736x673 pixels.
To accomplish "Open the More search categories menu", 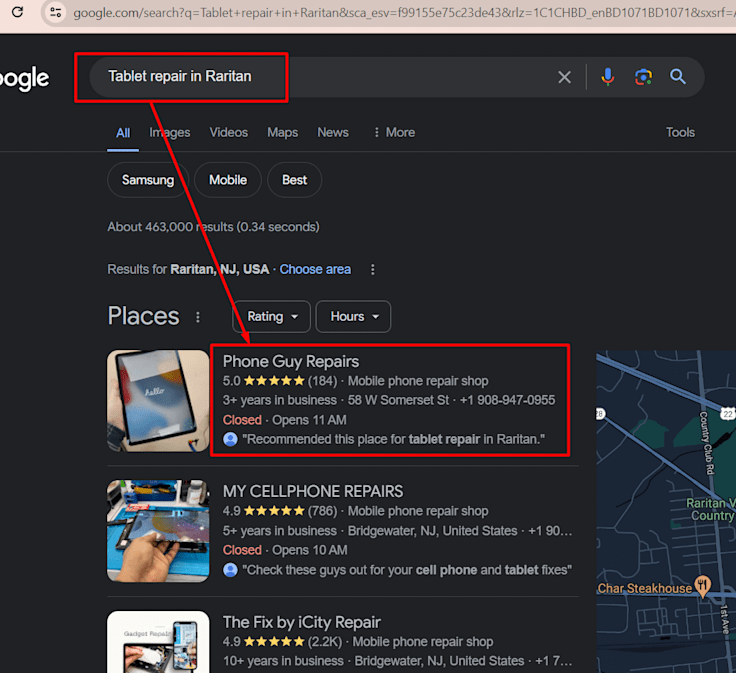I will (394, 132).
